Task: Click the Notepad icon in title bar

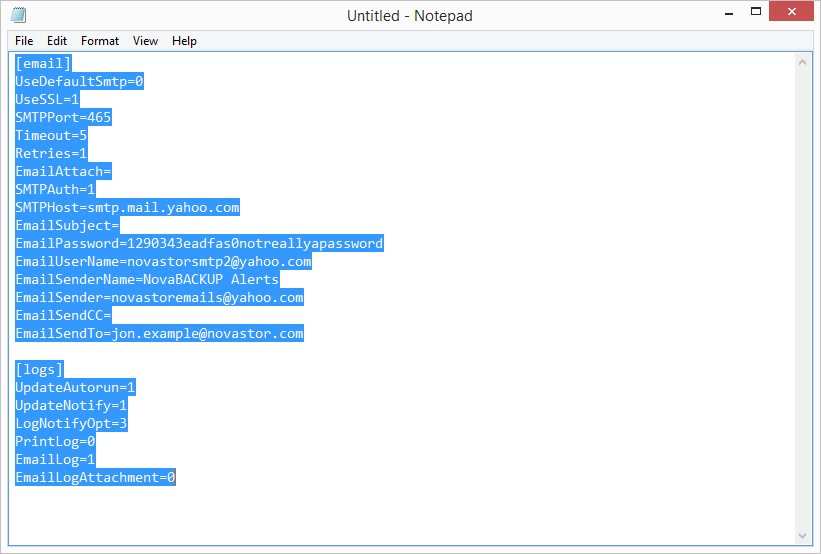Action: (x=19, y=15)
